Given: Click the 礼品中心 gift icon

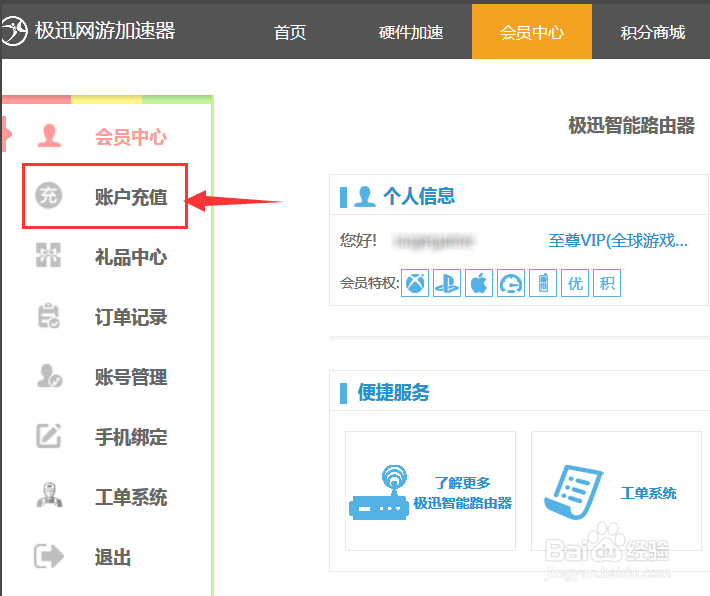Looking at the screenshot, I should [x=48, y=255].
